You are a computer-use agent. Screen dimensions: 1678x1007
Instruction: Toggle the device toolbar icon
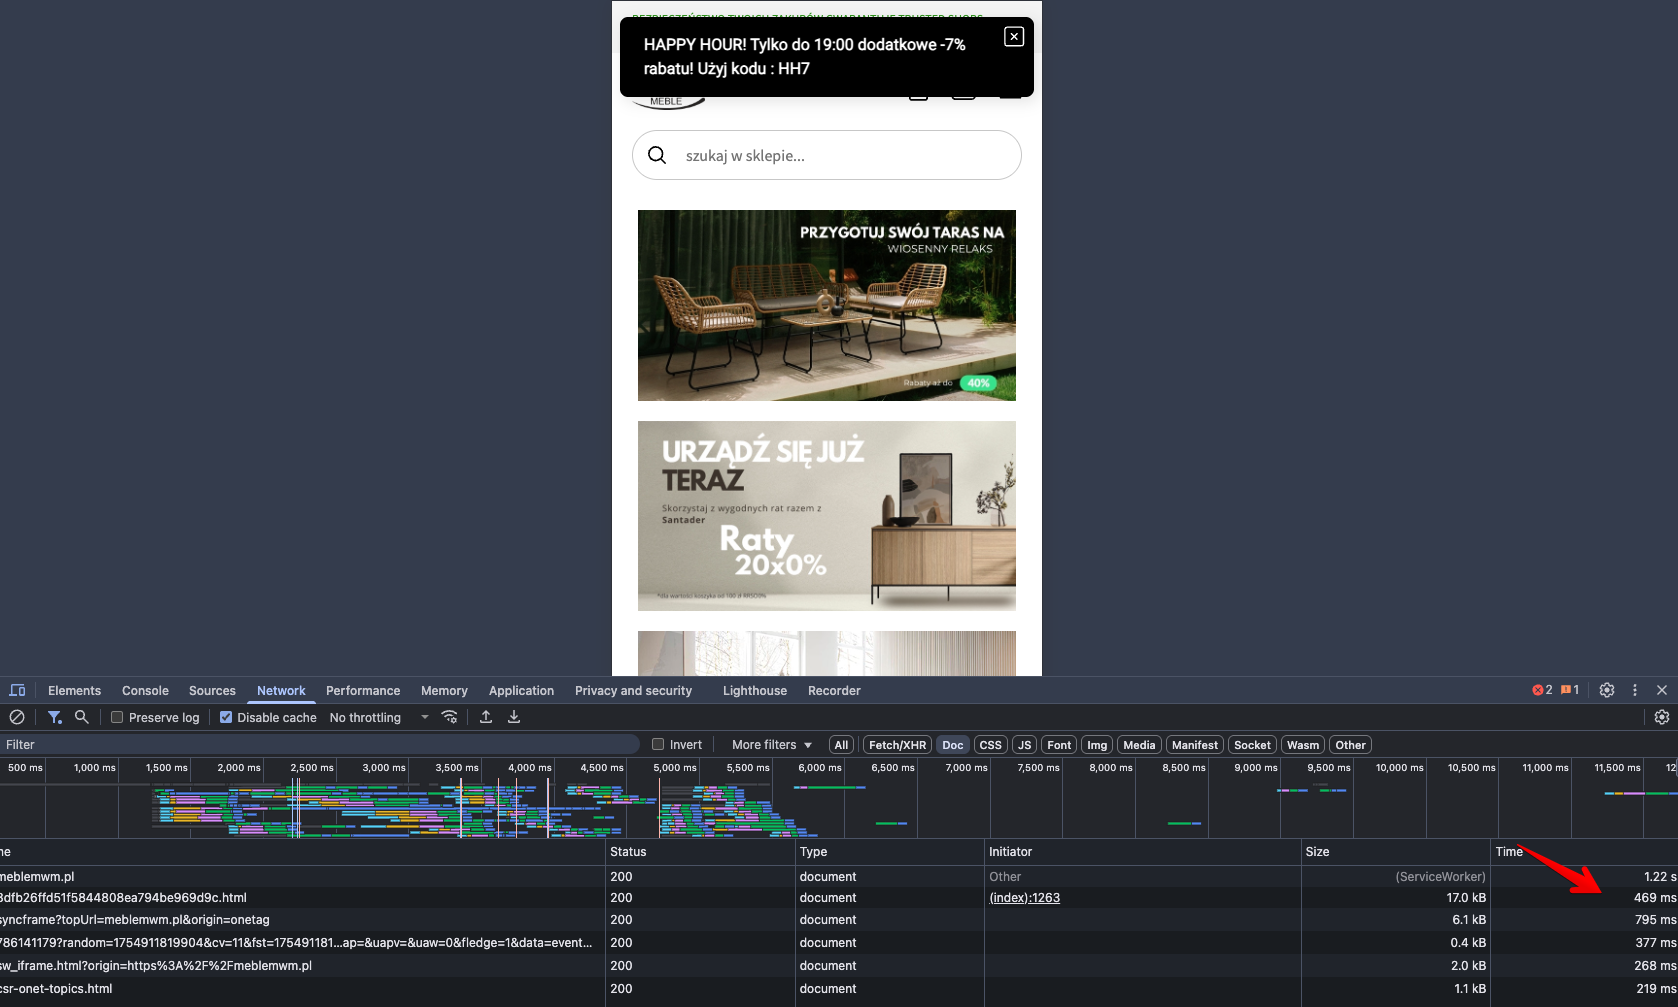point(17,691)
